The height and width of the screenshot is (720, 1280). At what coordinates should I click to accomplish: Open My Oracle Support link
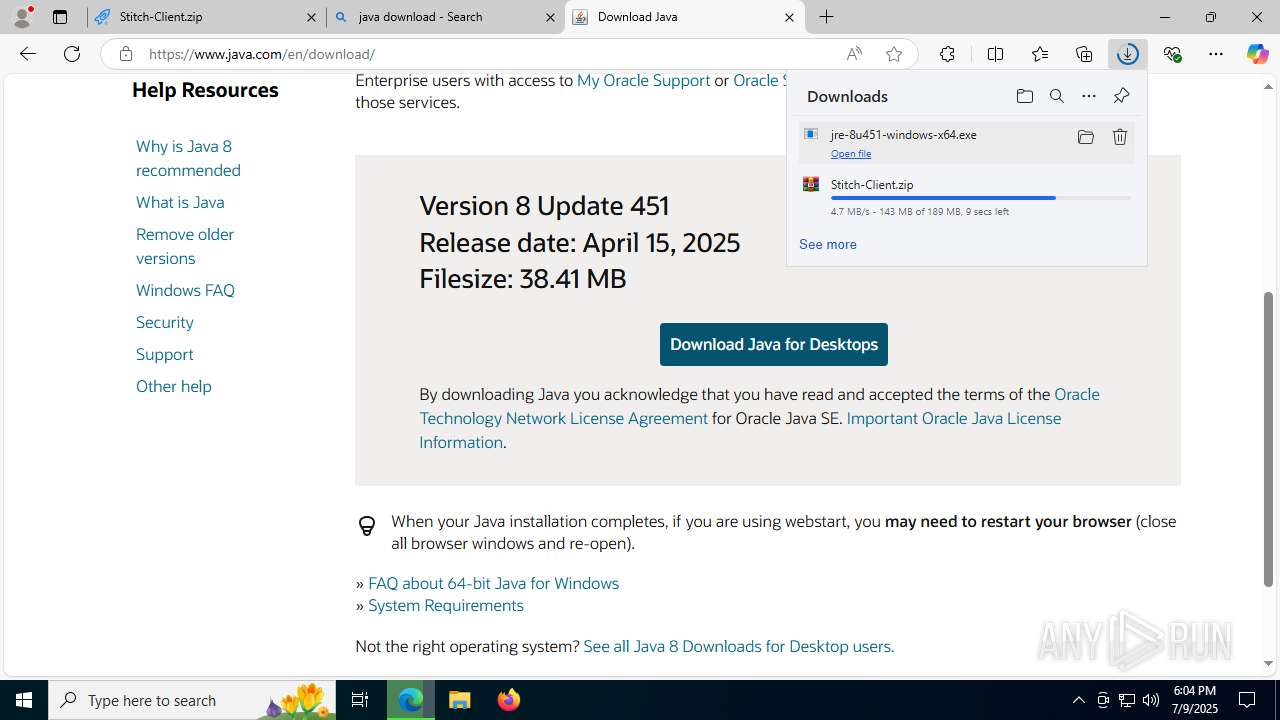(643, 80)
